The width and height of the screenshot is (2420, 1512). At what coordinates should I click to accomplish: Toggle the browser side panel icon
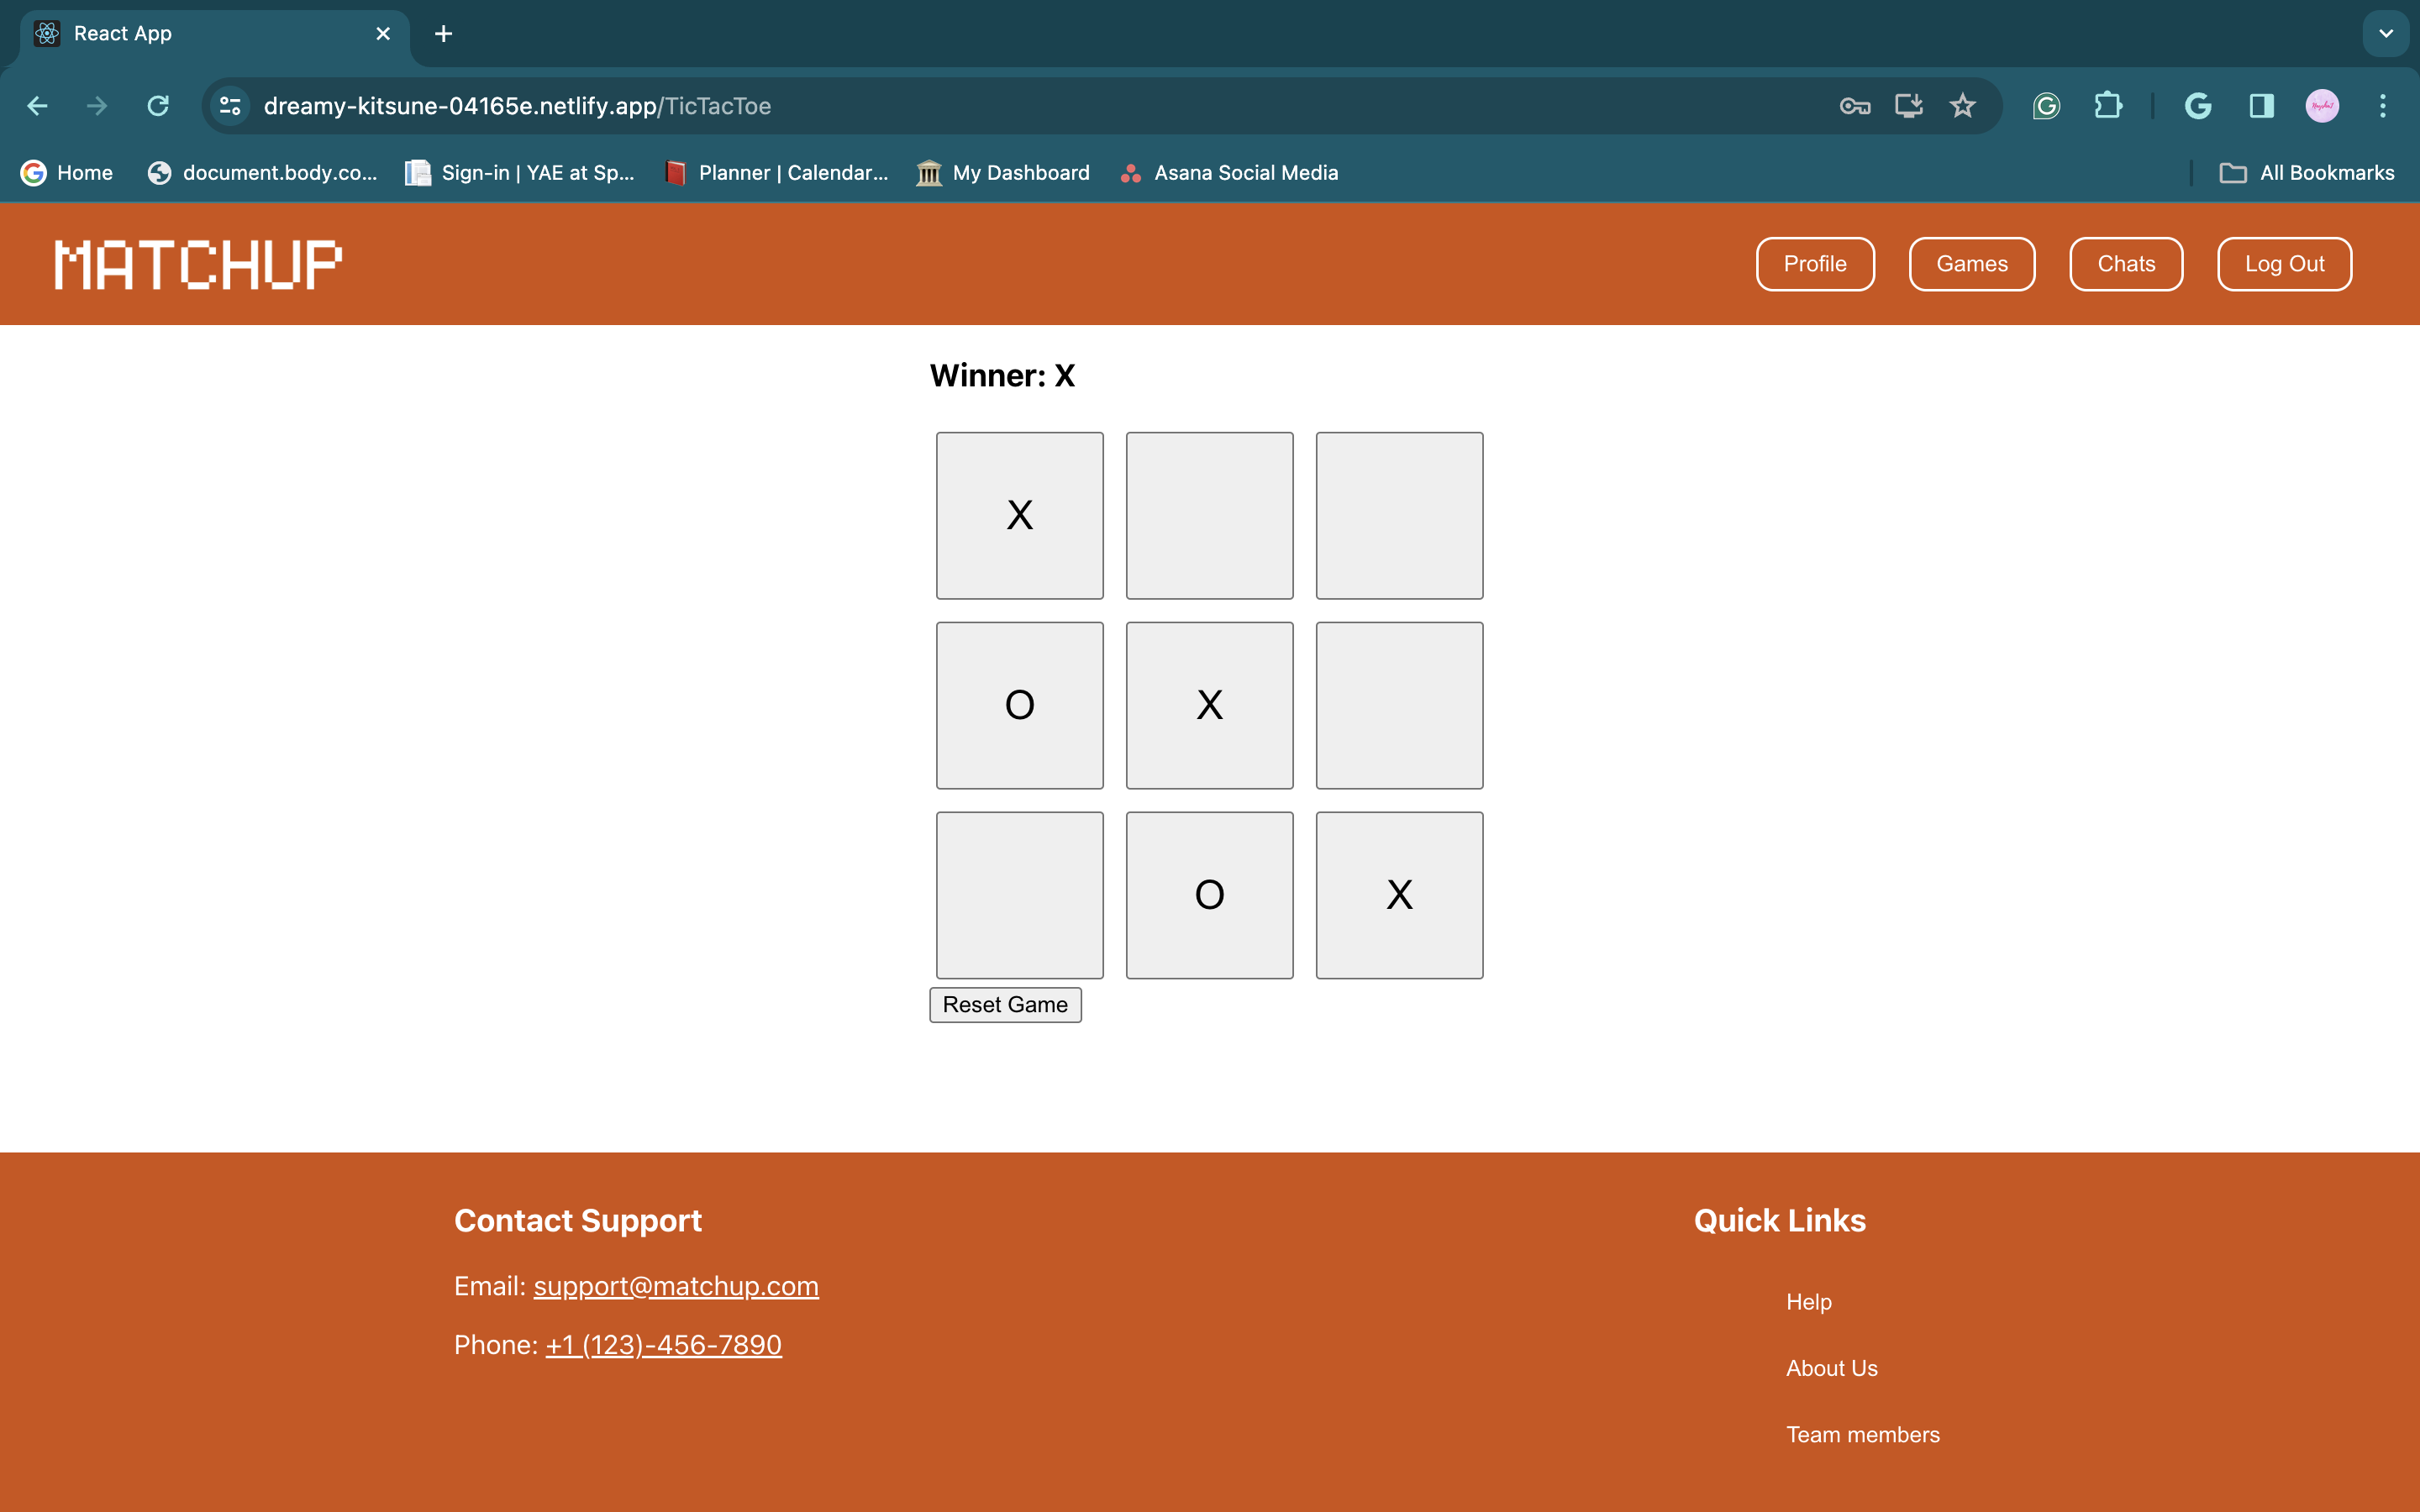click(2261, 106)
